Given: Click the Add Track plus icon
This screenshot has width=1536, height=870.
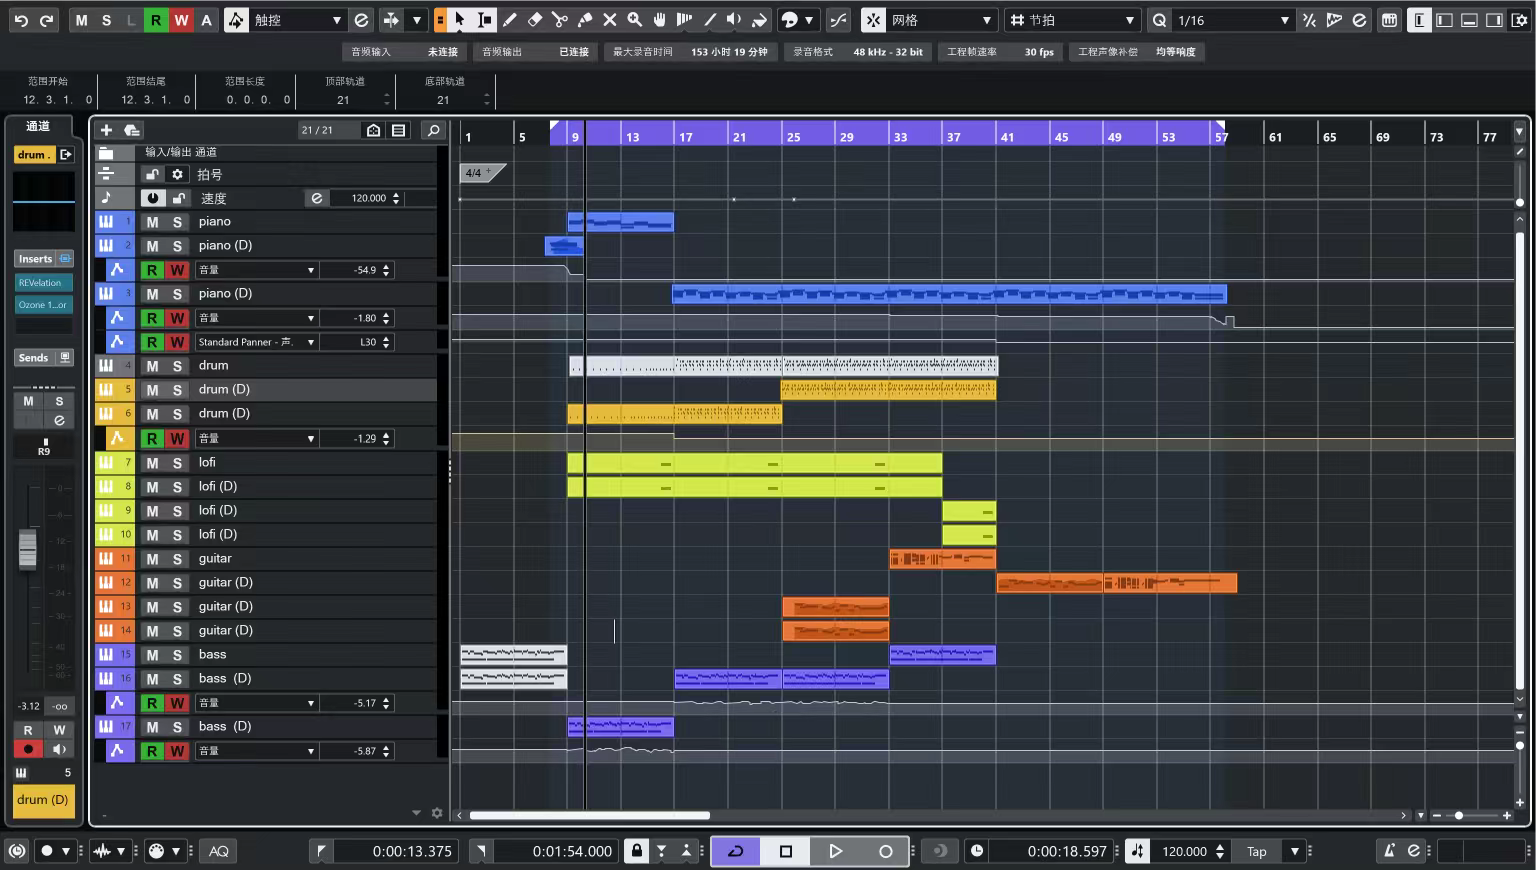Looking at the screenshot, I should (106, 130).
